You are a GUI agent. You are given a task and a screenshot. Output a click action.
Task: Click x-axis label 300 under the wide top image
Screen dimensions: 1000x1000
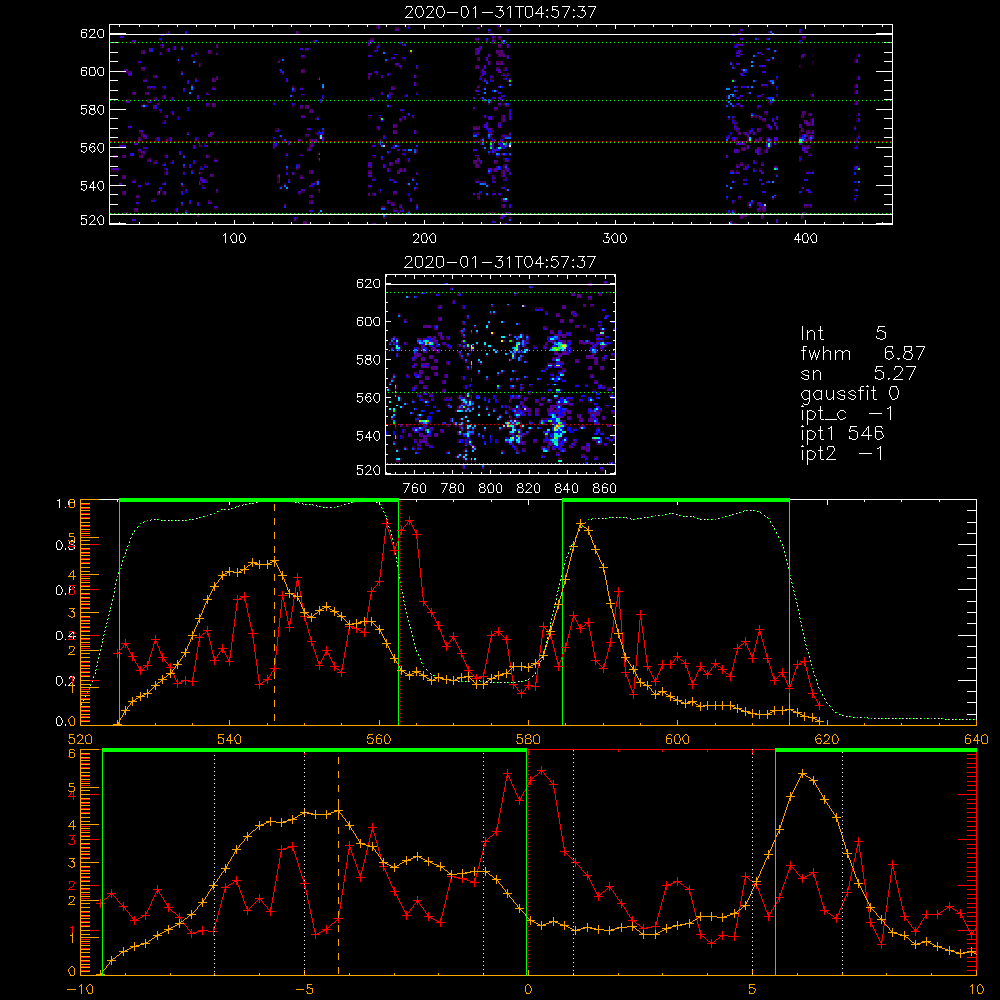coord(615,239)
